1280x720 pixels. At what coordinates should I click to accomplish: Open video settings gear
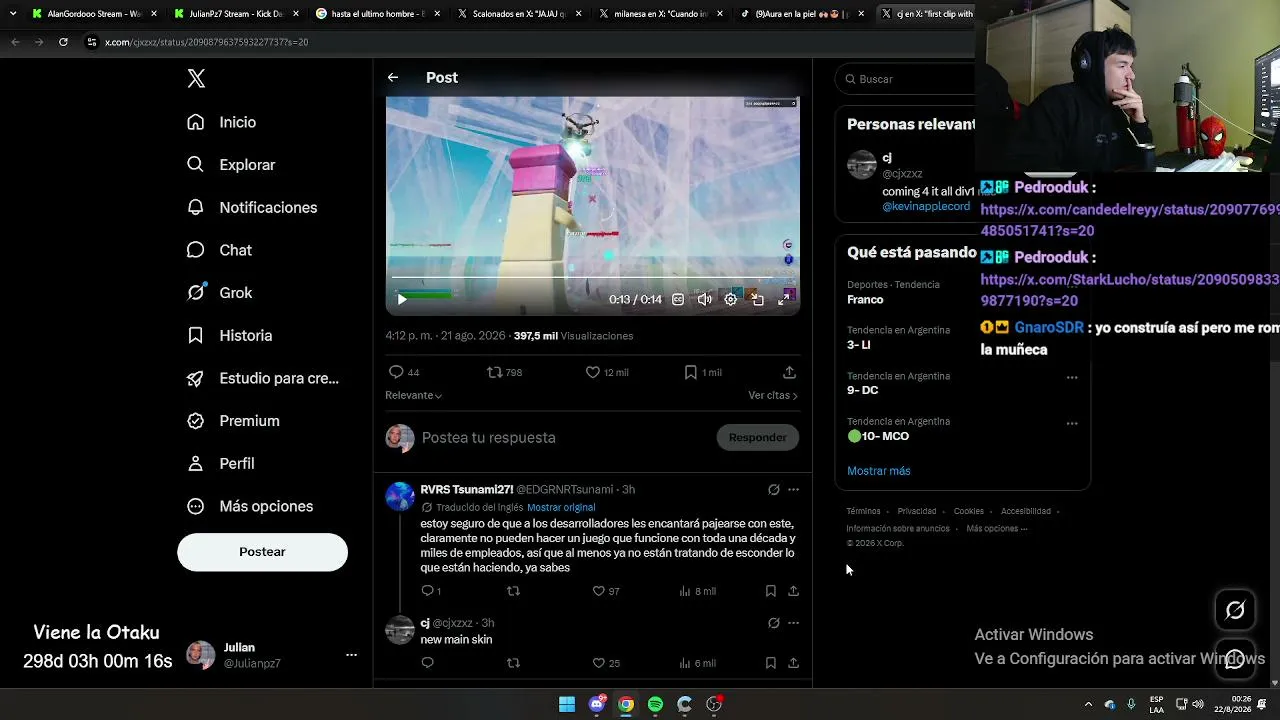[x=731, y=299]
